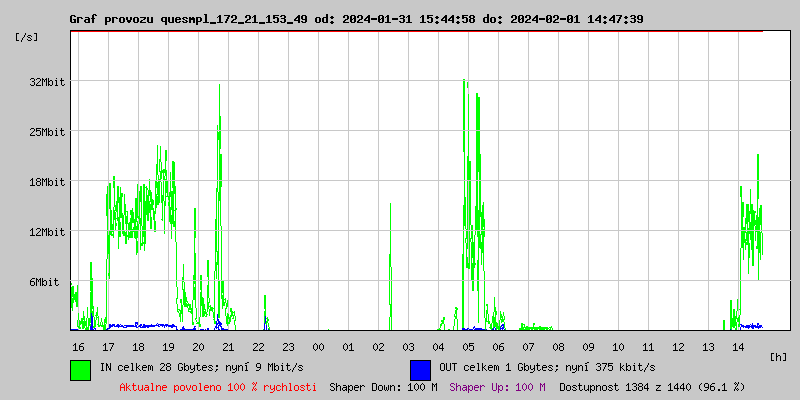The image size is (800, 400).
Task: Click the green IN legend color square
Action: [80, 369]
